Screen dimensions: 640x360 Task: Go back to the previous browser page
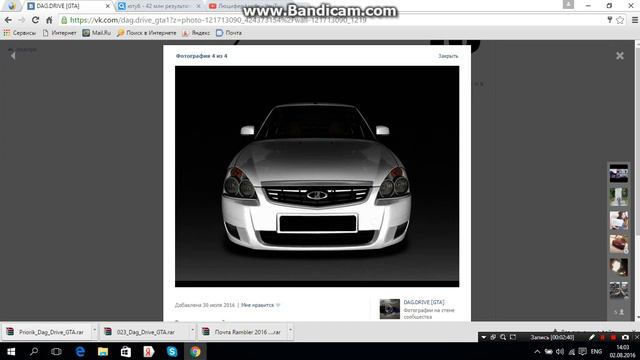coord(8,20)
